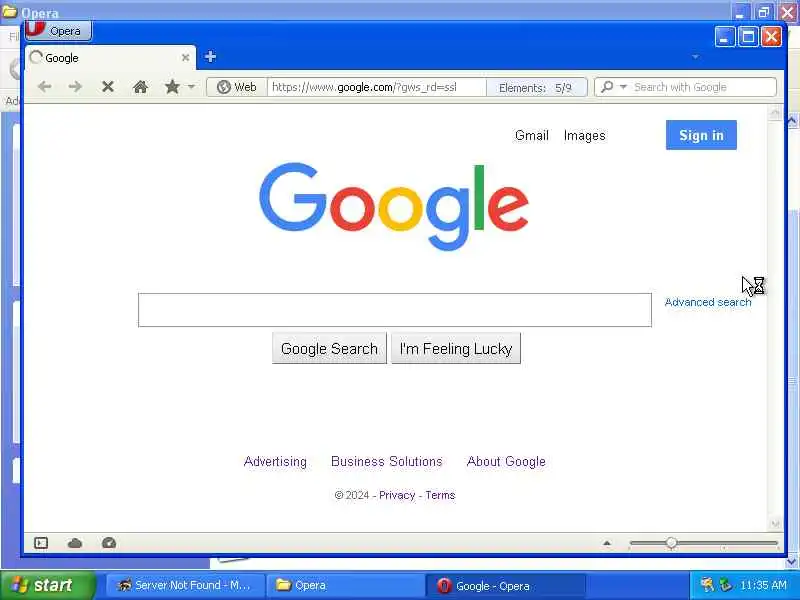Open the closed tabs dropdown arrow

pyautogui.click(x=695, y=57)
